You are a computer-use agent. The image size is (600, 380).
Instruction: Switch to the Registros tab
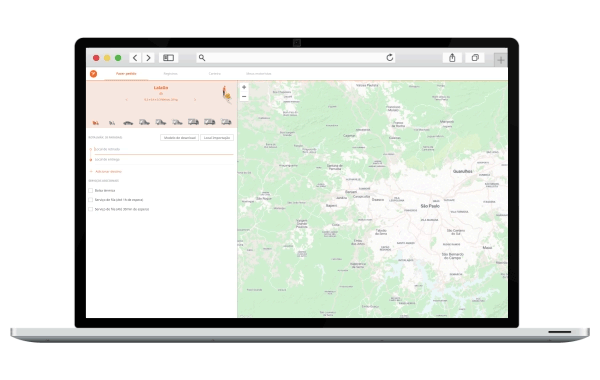pyautogui.click(x=170, y=73)
